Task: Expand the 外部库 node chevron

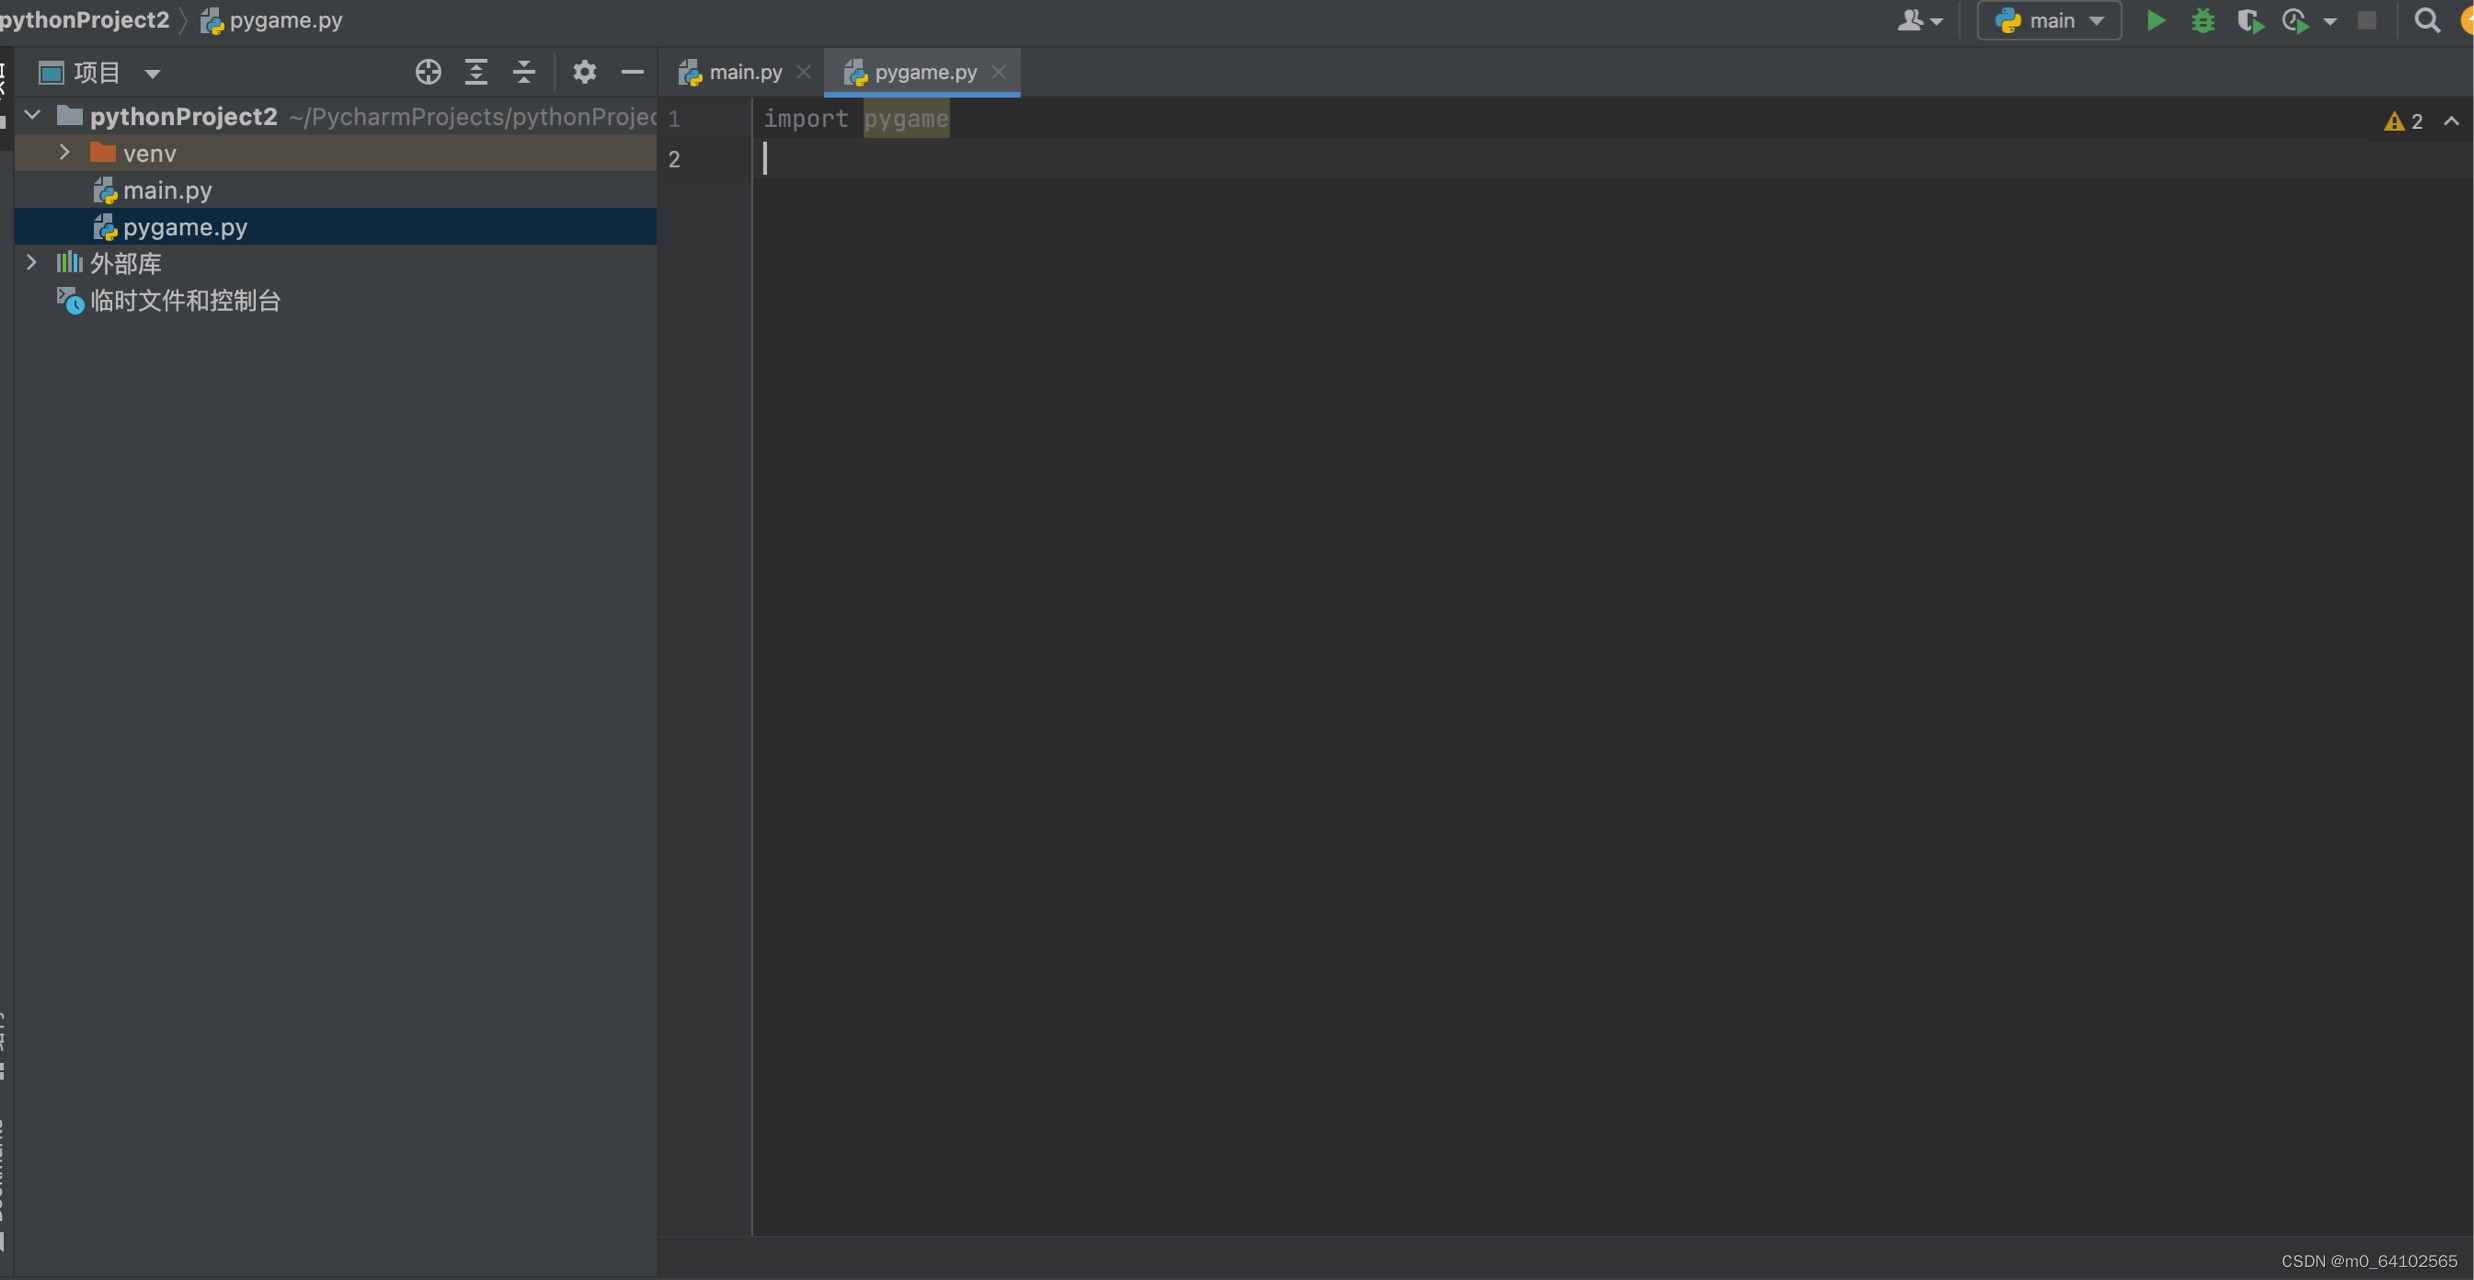Action: tap(32, 263)
